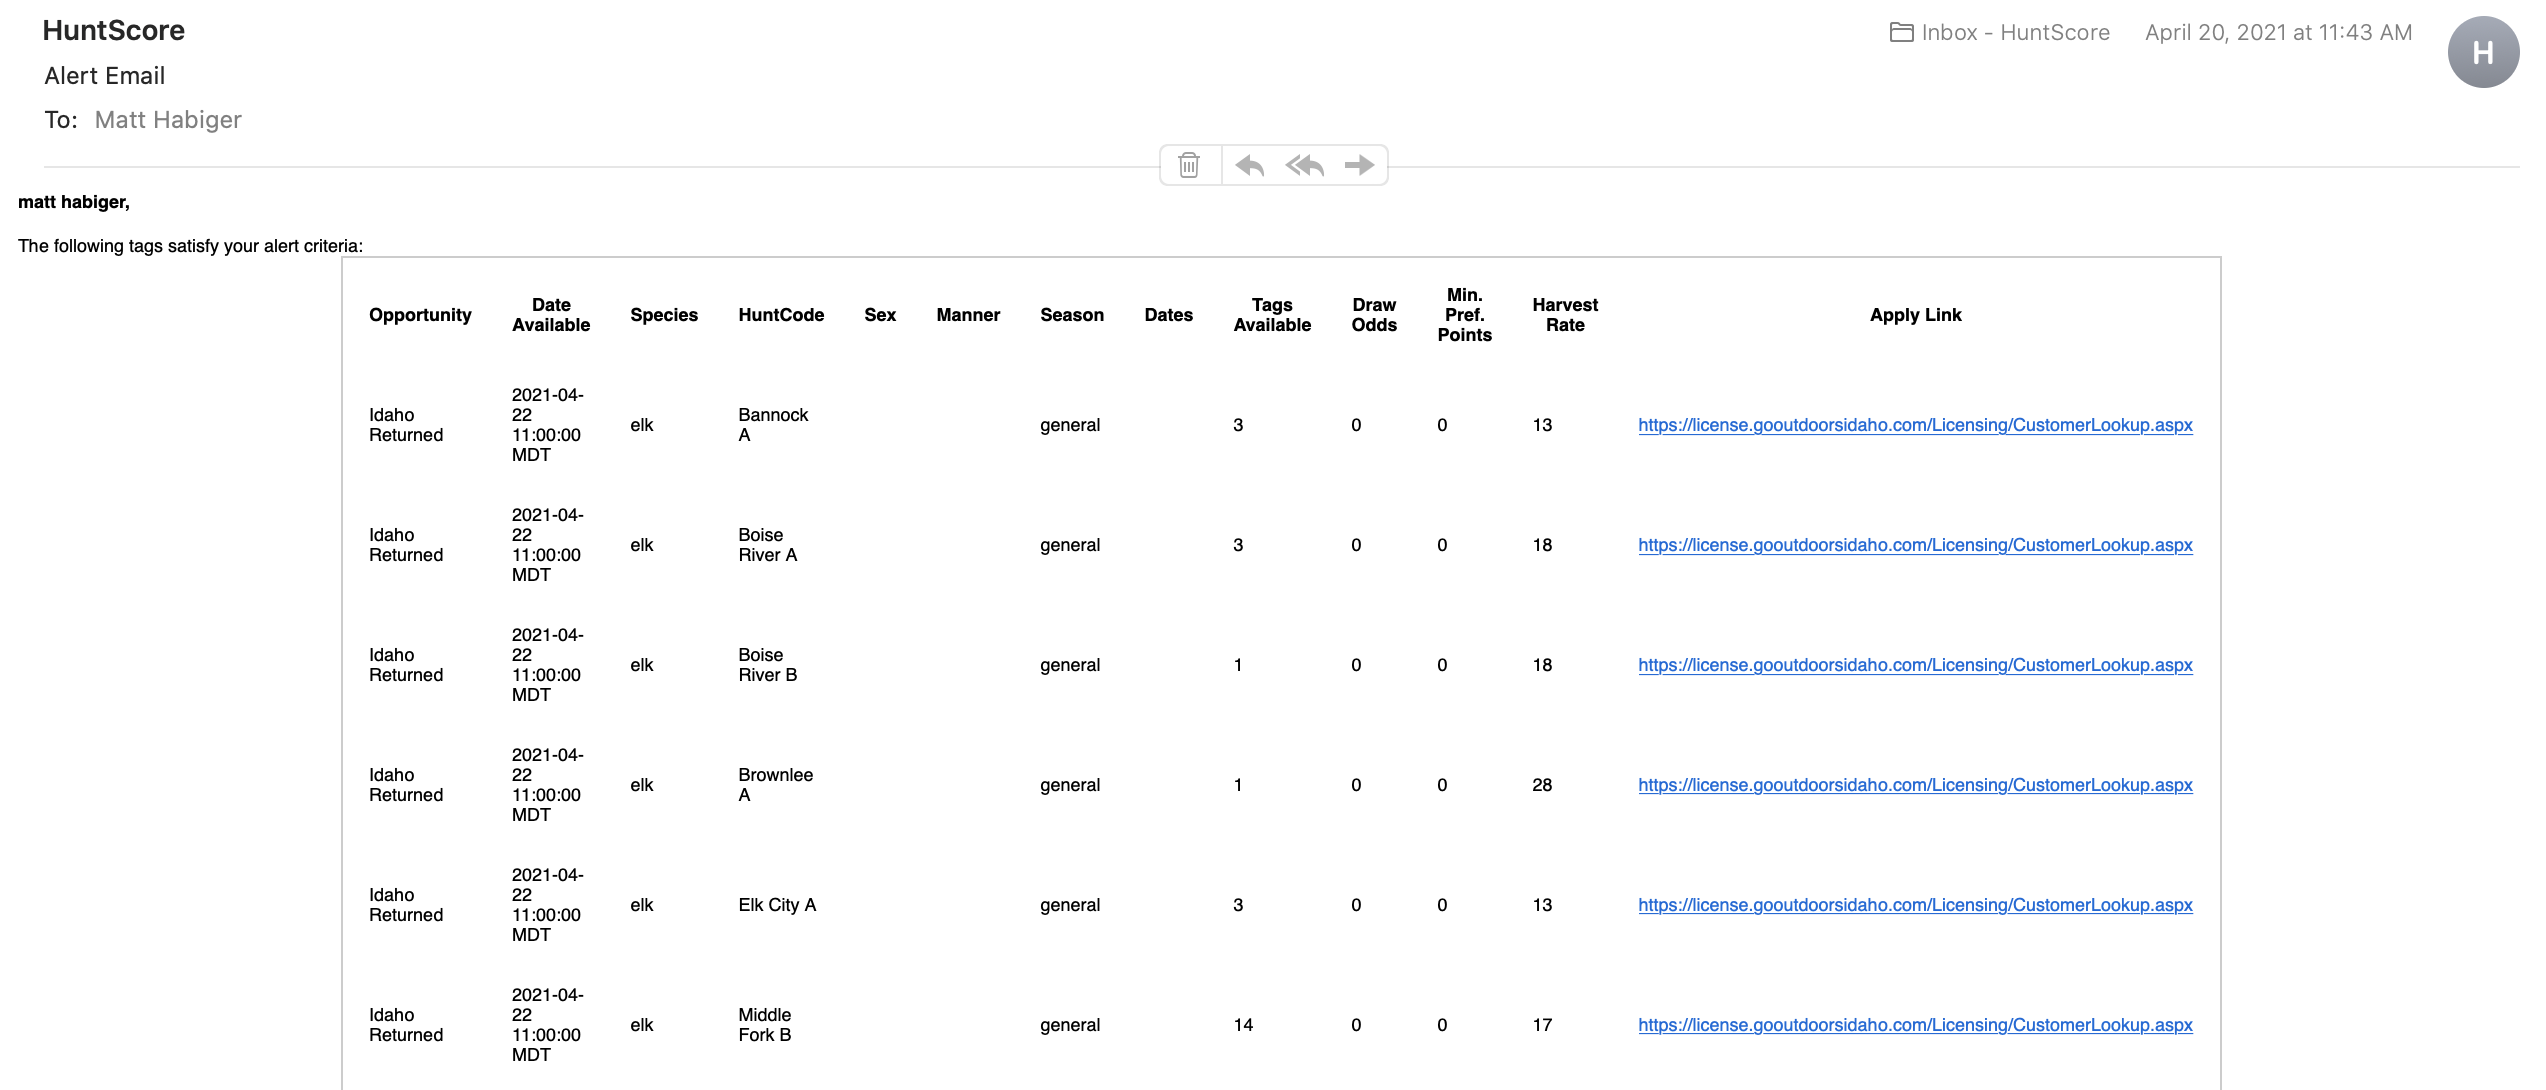This screenshot has height=1090, width=2546.
Task: Forward the Alert Email message
Action: pos(1359,165)
